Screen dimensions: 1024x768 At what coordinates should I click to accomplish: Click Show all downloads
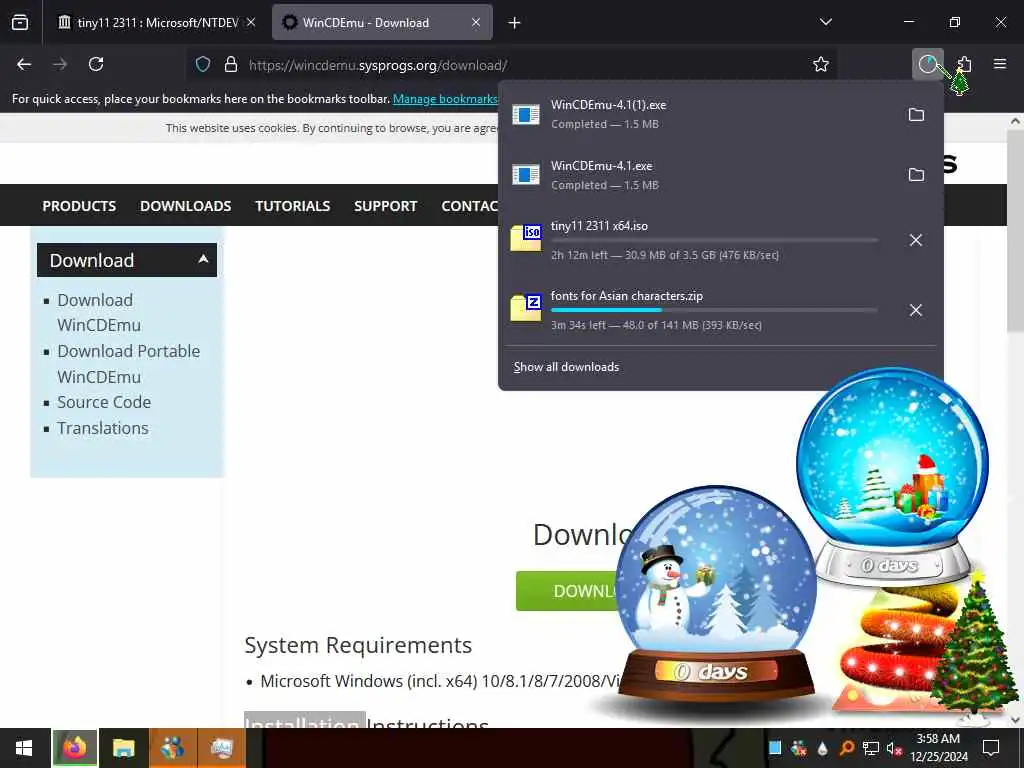pos(566,367)
